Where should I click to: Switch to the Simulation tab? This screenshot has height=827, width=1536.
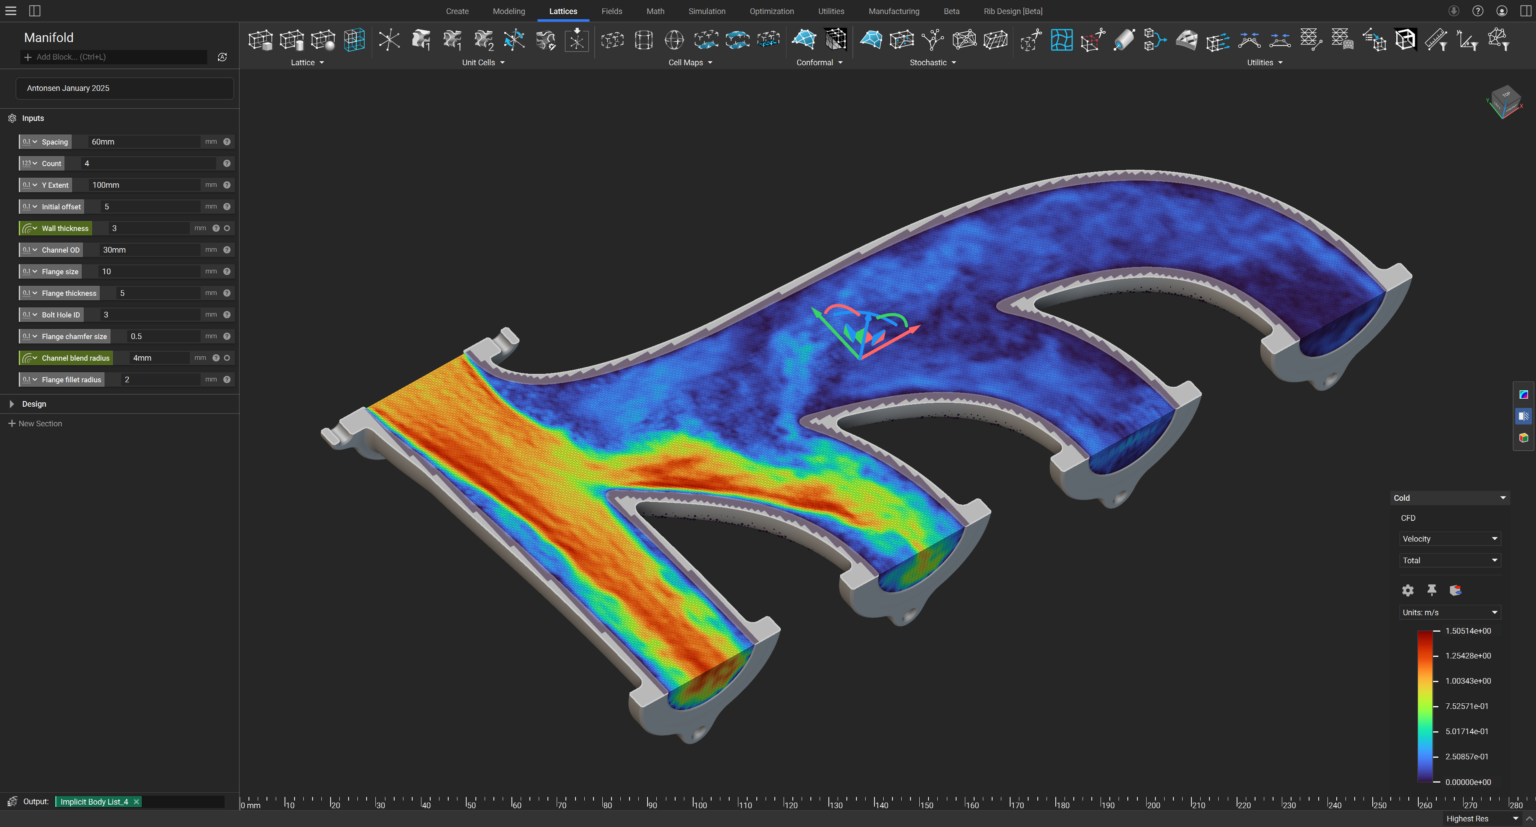707,11
